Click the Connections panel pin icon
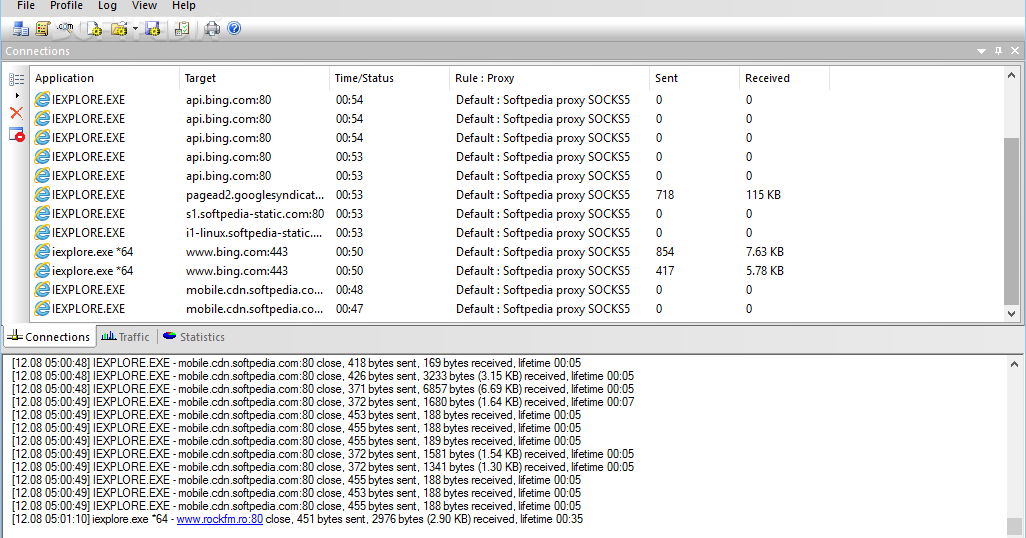Image resolution: width=1026 pixels, height=538 pixels. click(998, 51)
